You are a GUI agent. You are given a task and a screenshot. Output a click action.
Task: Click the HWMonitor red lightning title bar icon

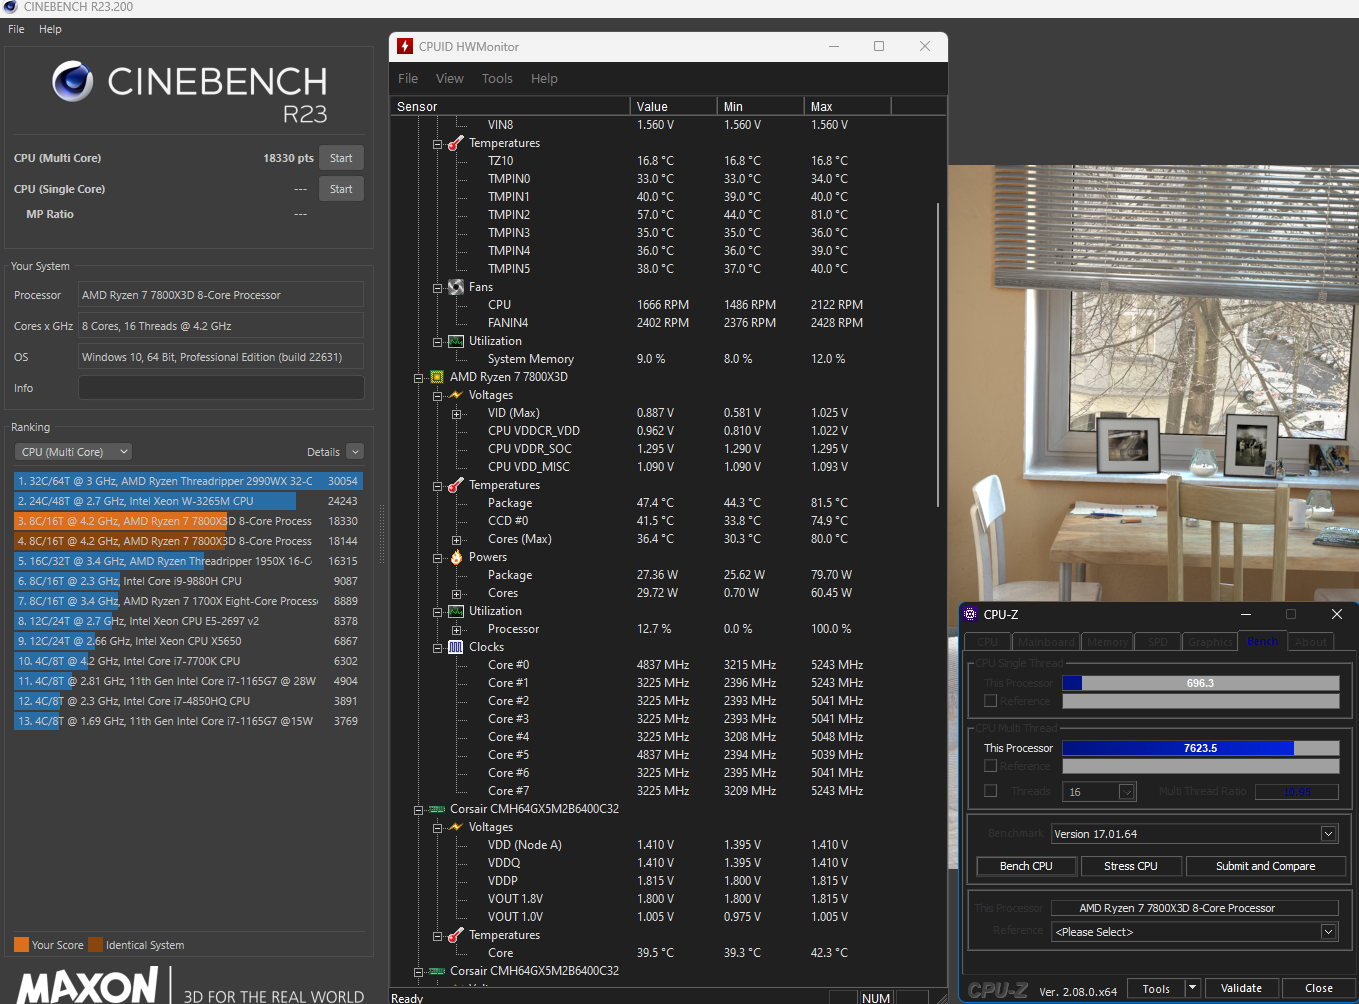coord(405,46)
